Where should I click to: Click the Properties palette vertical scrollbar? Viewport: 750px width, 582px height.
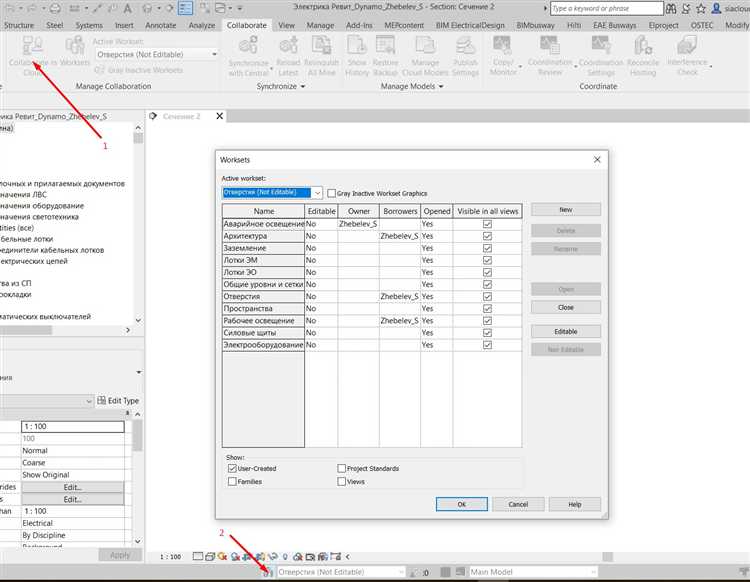coord(138,435)
